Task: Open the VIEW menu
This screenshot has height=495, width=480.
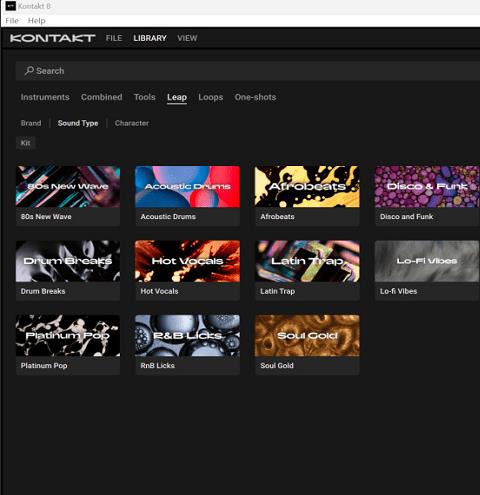Action: point(187,38)
